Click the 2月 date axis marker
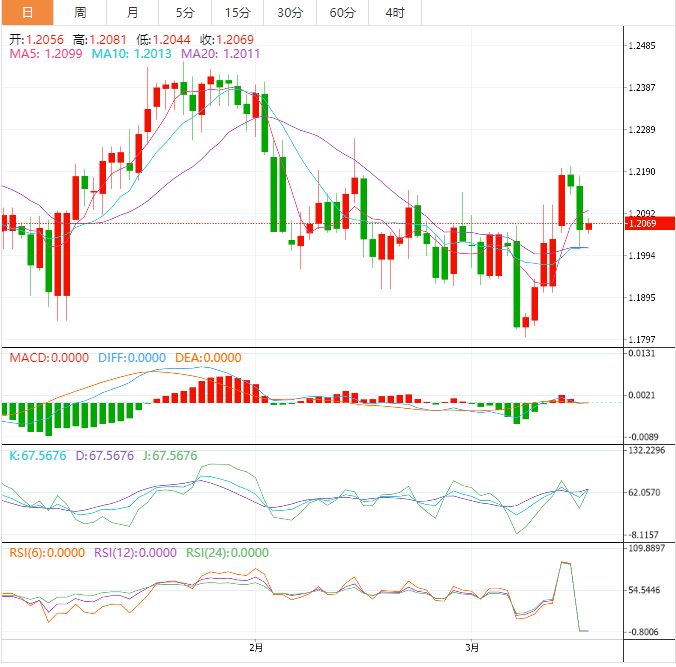This screenshot has width=676, height=667. coord(256,647)
